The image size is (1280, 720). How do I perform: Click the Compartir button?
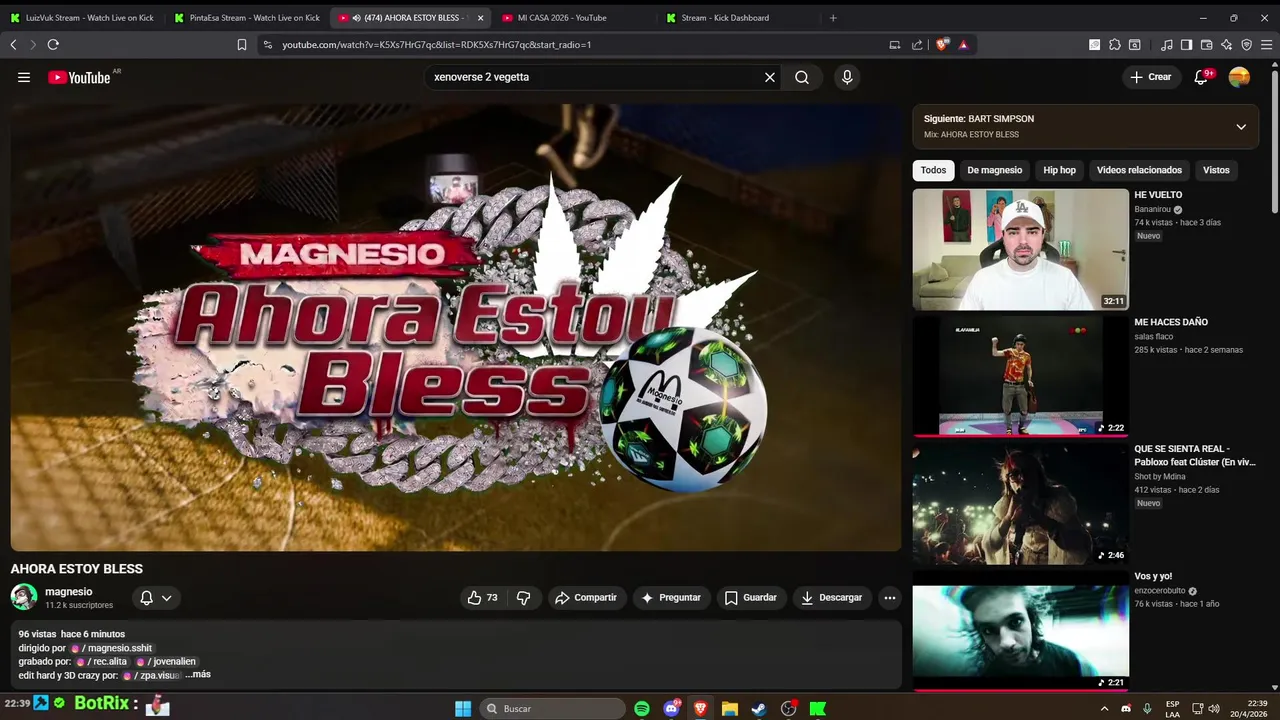pos(586,597)
